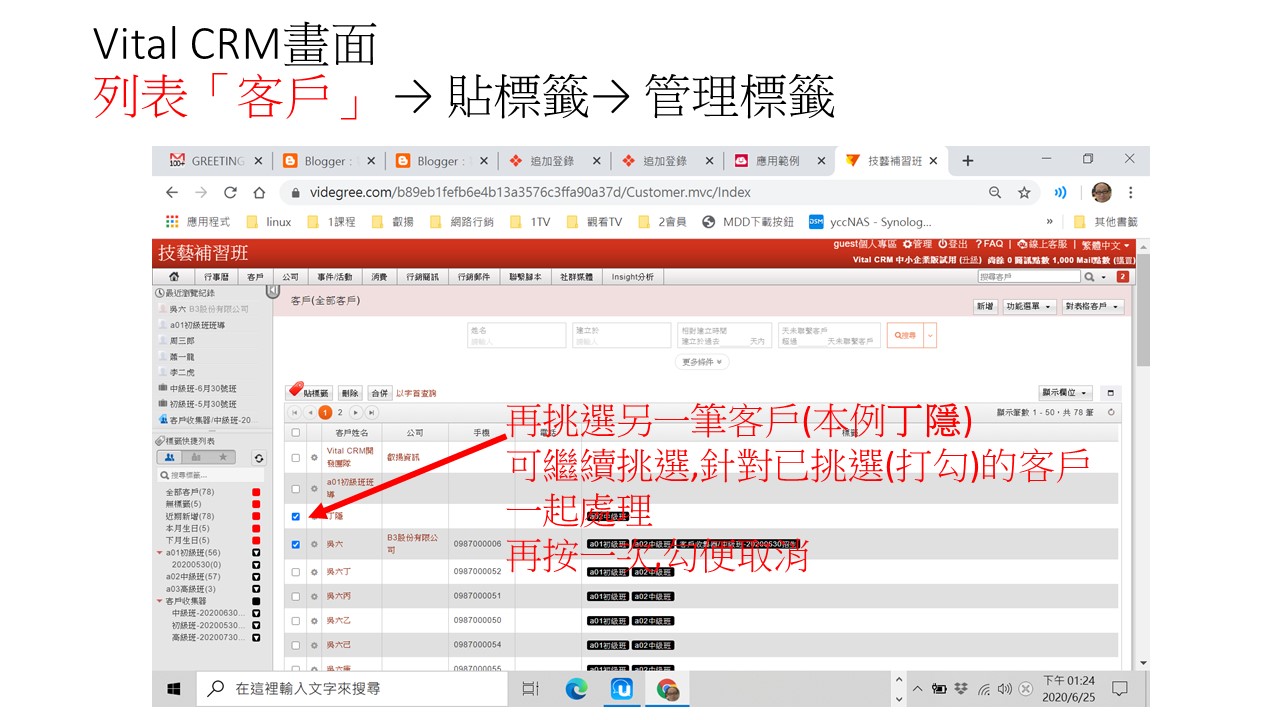Image resolution: width=1280 pixels, height=720 pixels.
Task: Select the star tag filter icon
Action: (x=222, y=458)
